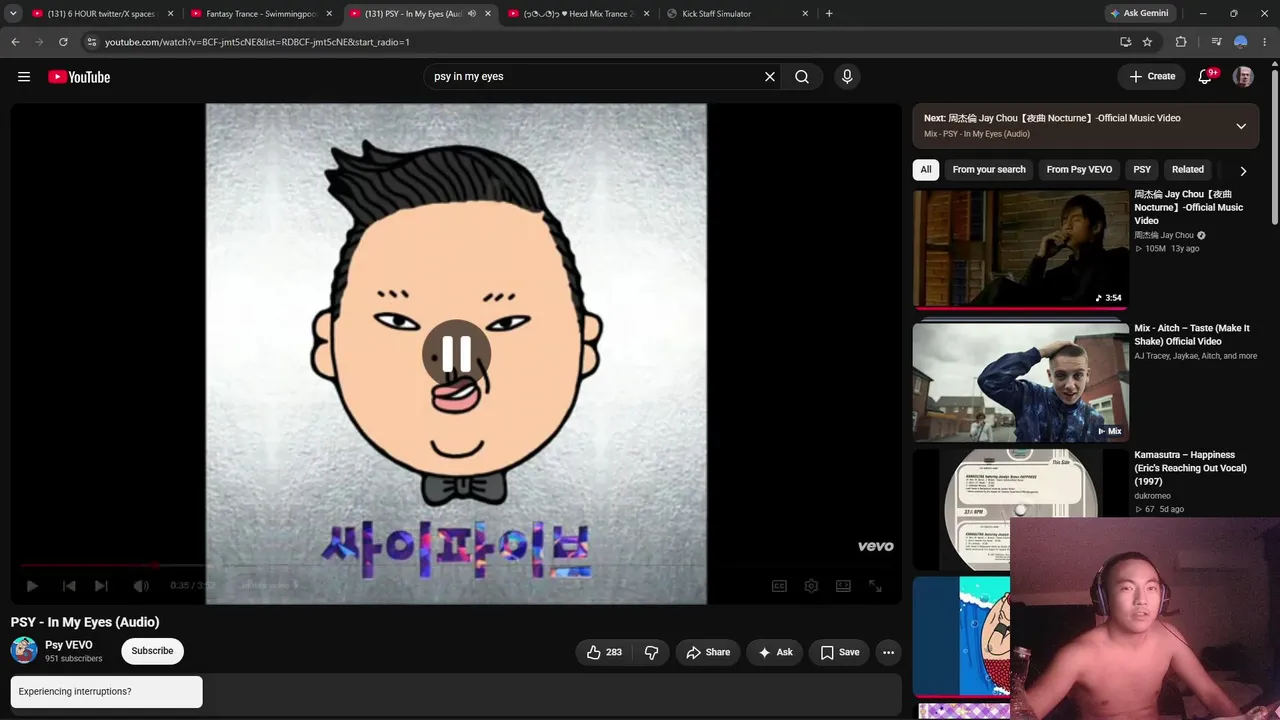Open Kamasutra Happiness video title
1280x720 pixels.
point(1191,468)
